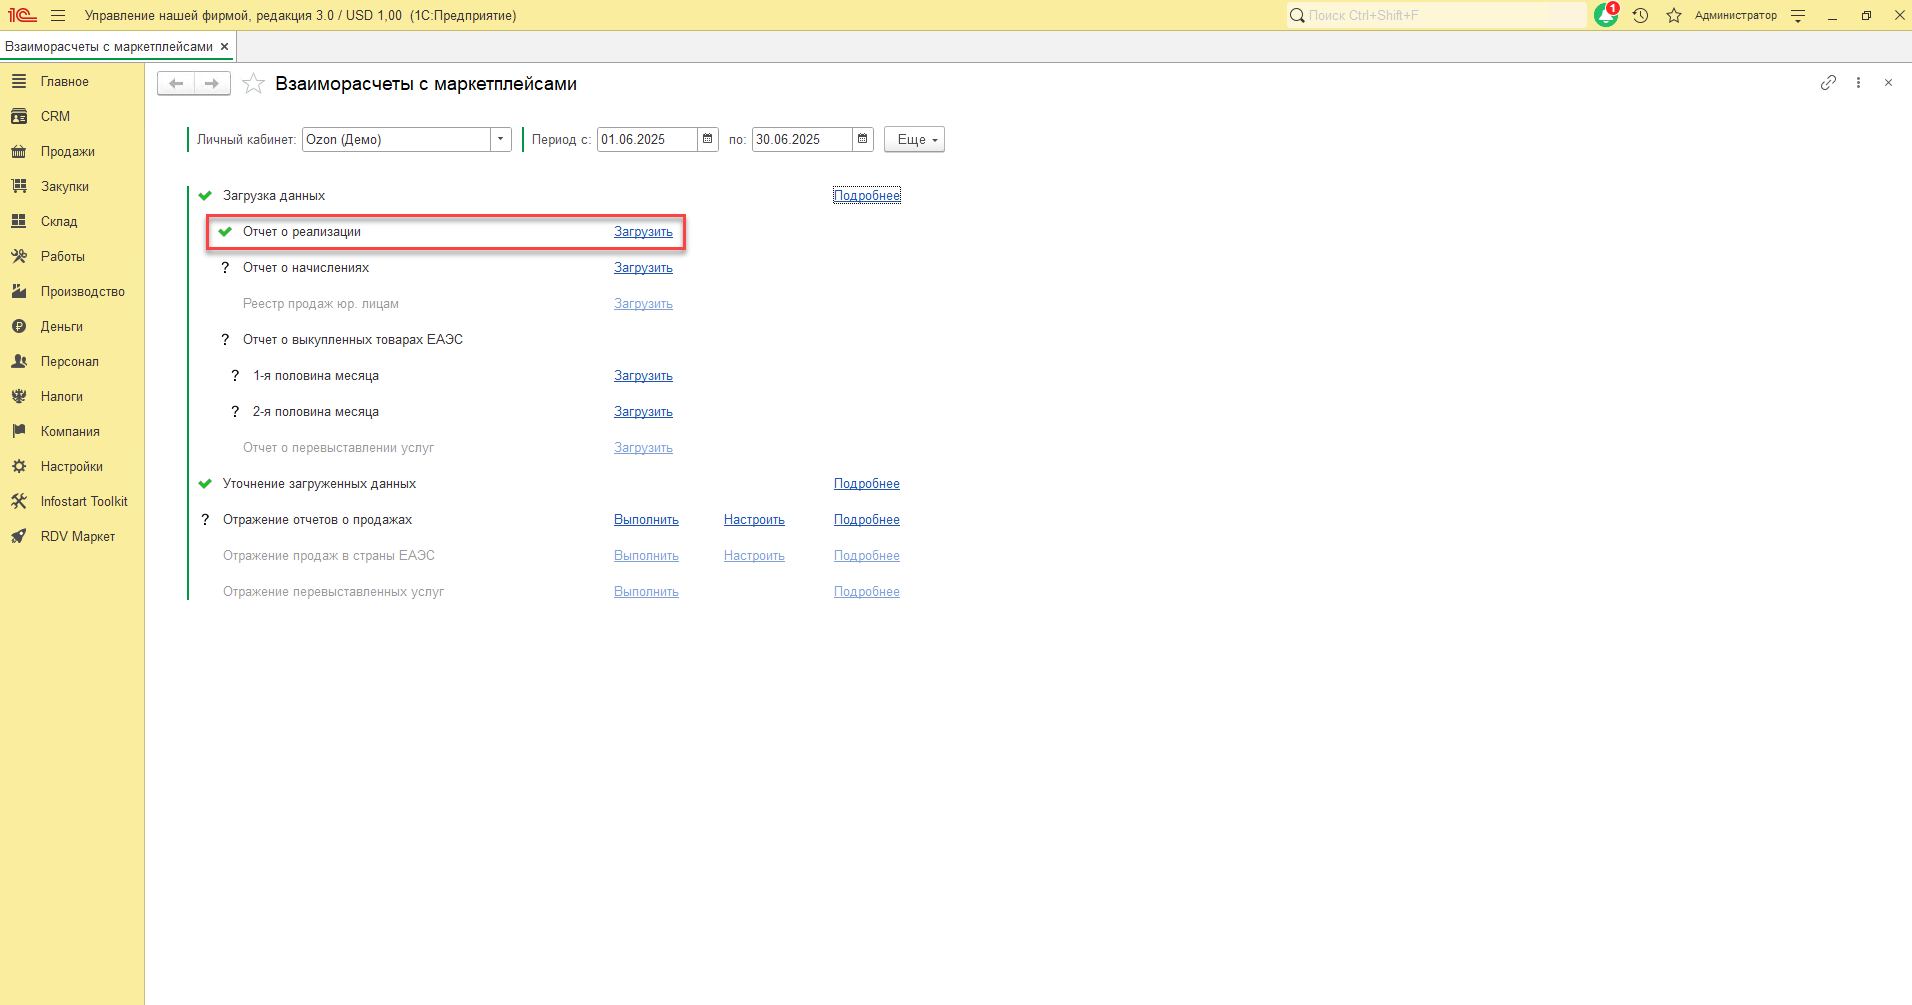The height and width of the screenshot is (1005, 1912).
Task: Click the Личный кабинет Ozon (Демо) field
Action: (396, 139)
